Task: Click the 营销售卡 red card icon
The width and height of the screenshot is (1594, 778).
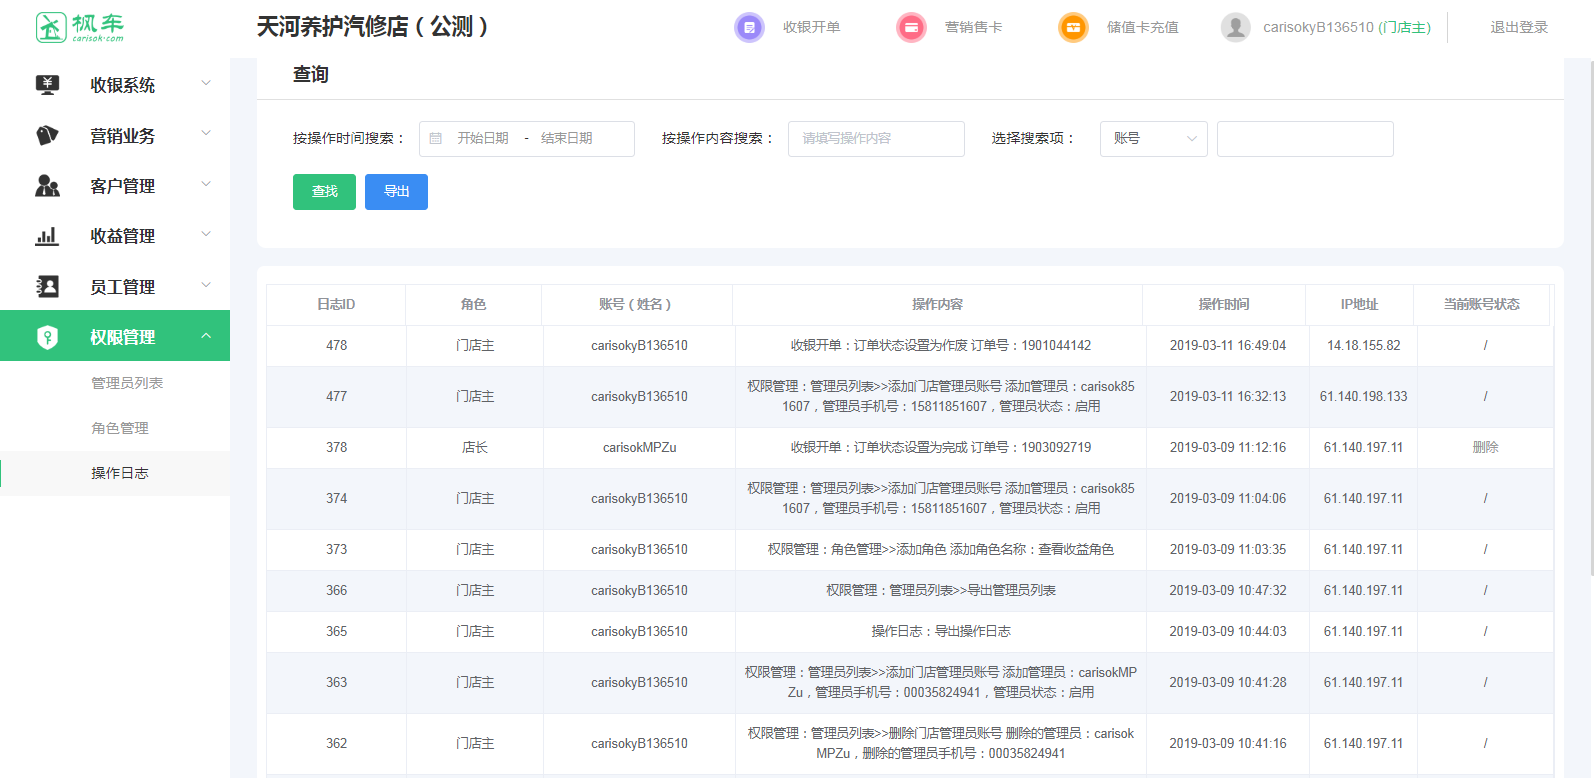Action: (911, 27)
